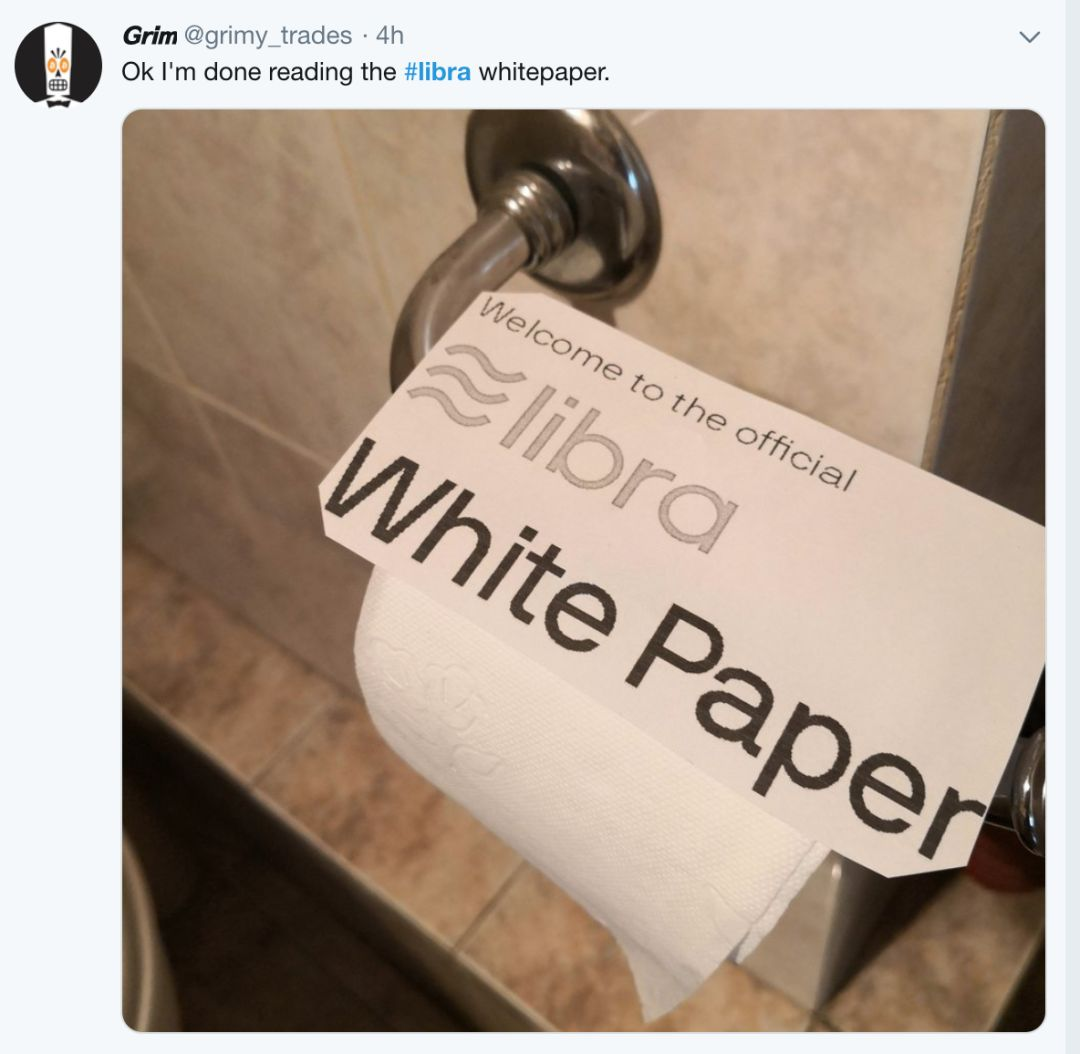Visit the @grimy_trades handle

click(267, 36)
